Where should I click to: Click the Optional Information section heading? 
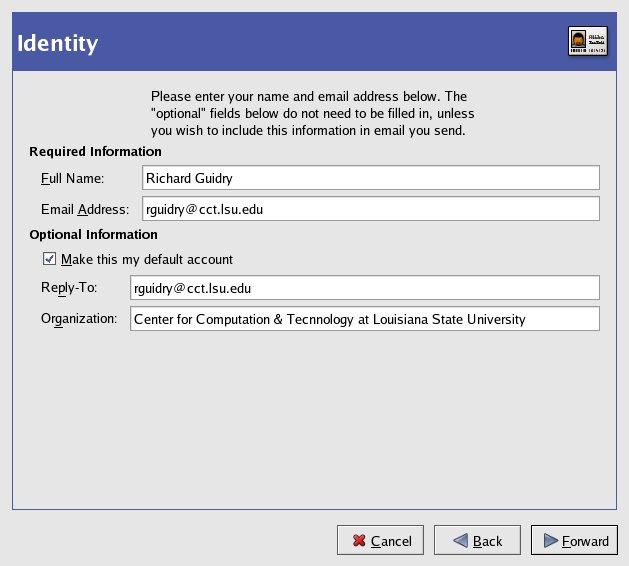93,235
